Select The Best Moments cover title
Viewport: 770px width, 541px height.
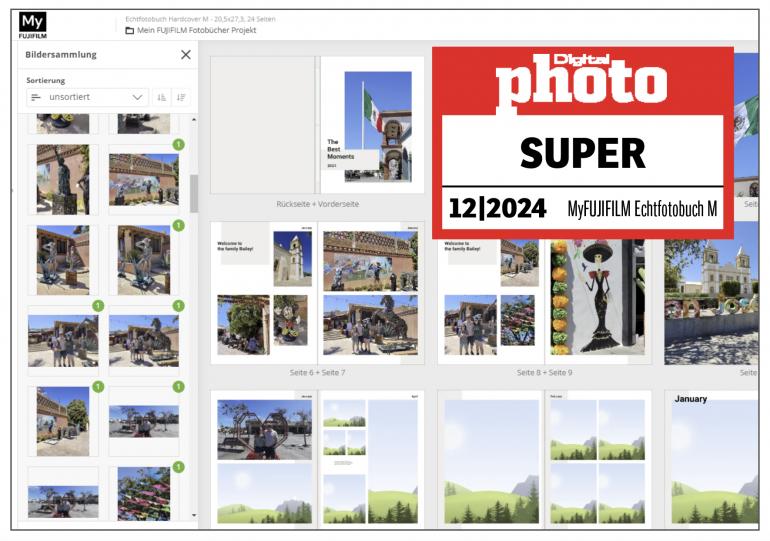340,149
